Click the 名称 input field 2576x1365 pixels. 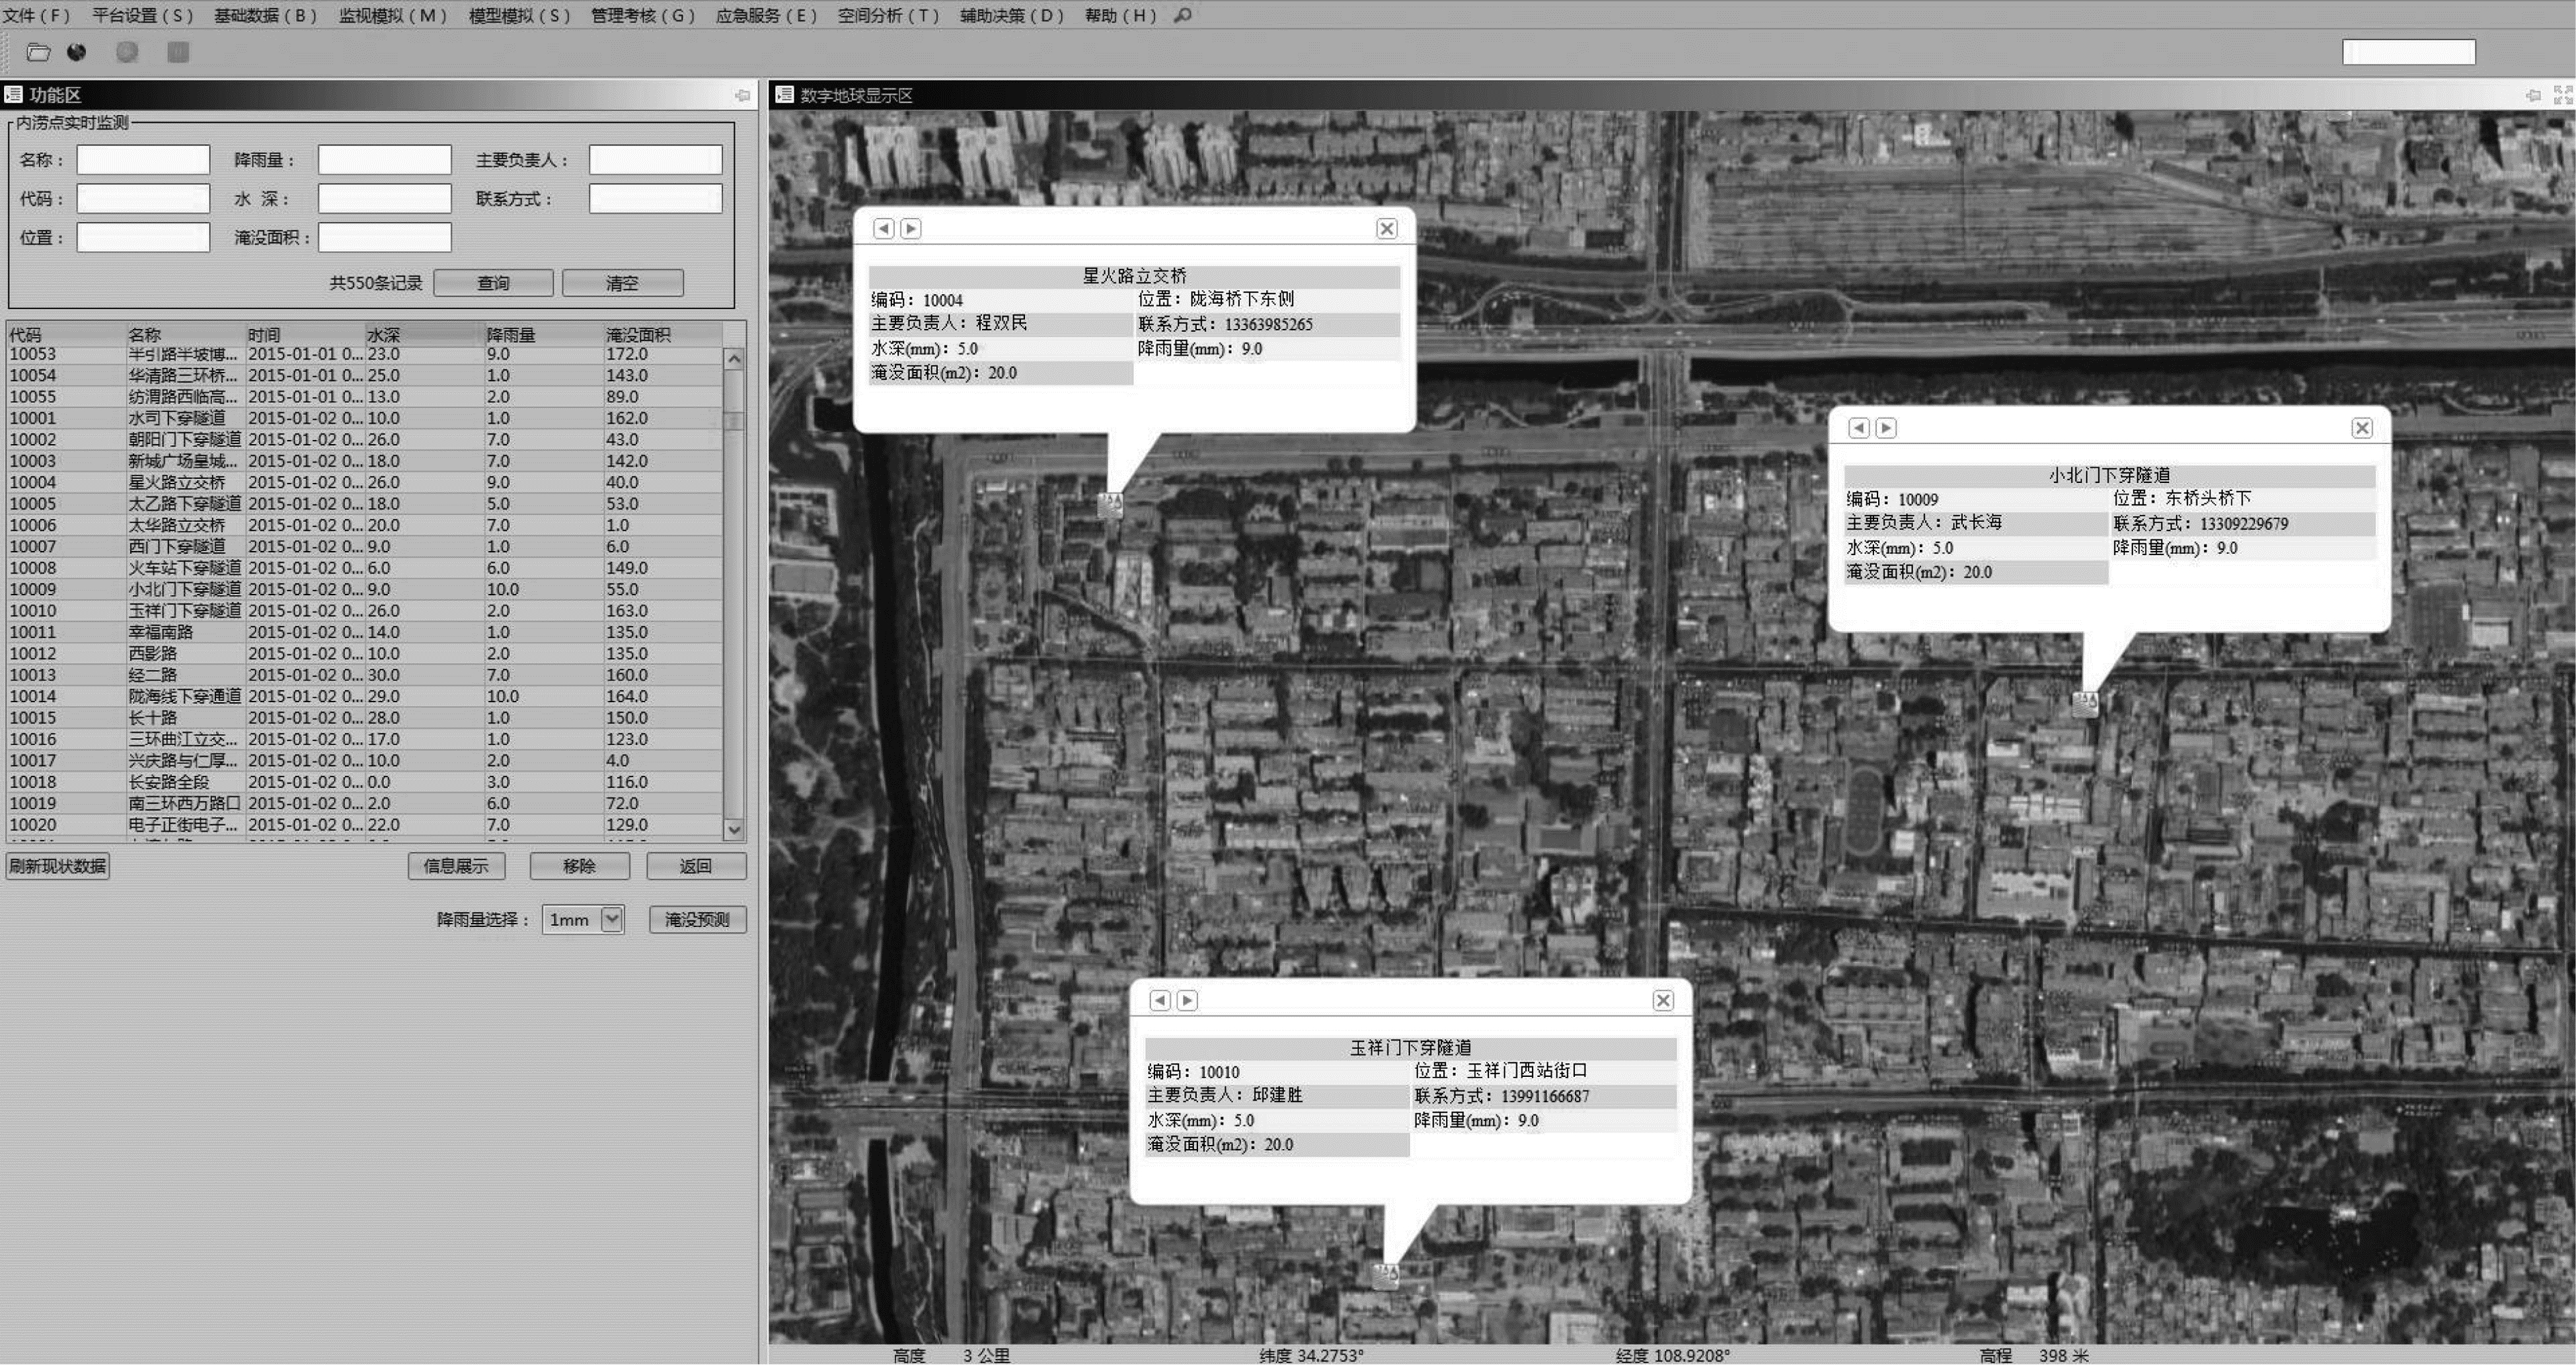coord(143,160)
